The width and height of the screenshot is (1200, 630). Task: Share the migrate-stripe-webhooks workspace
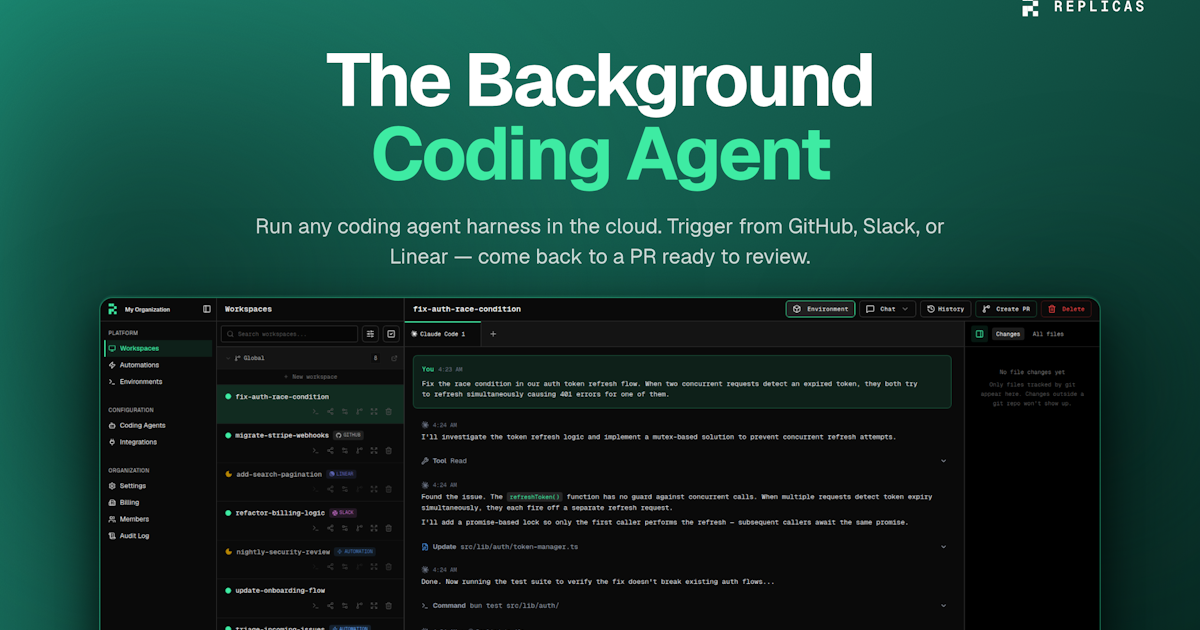[330, 450]
